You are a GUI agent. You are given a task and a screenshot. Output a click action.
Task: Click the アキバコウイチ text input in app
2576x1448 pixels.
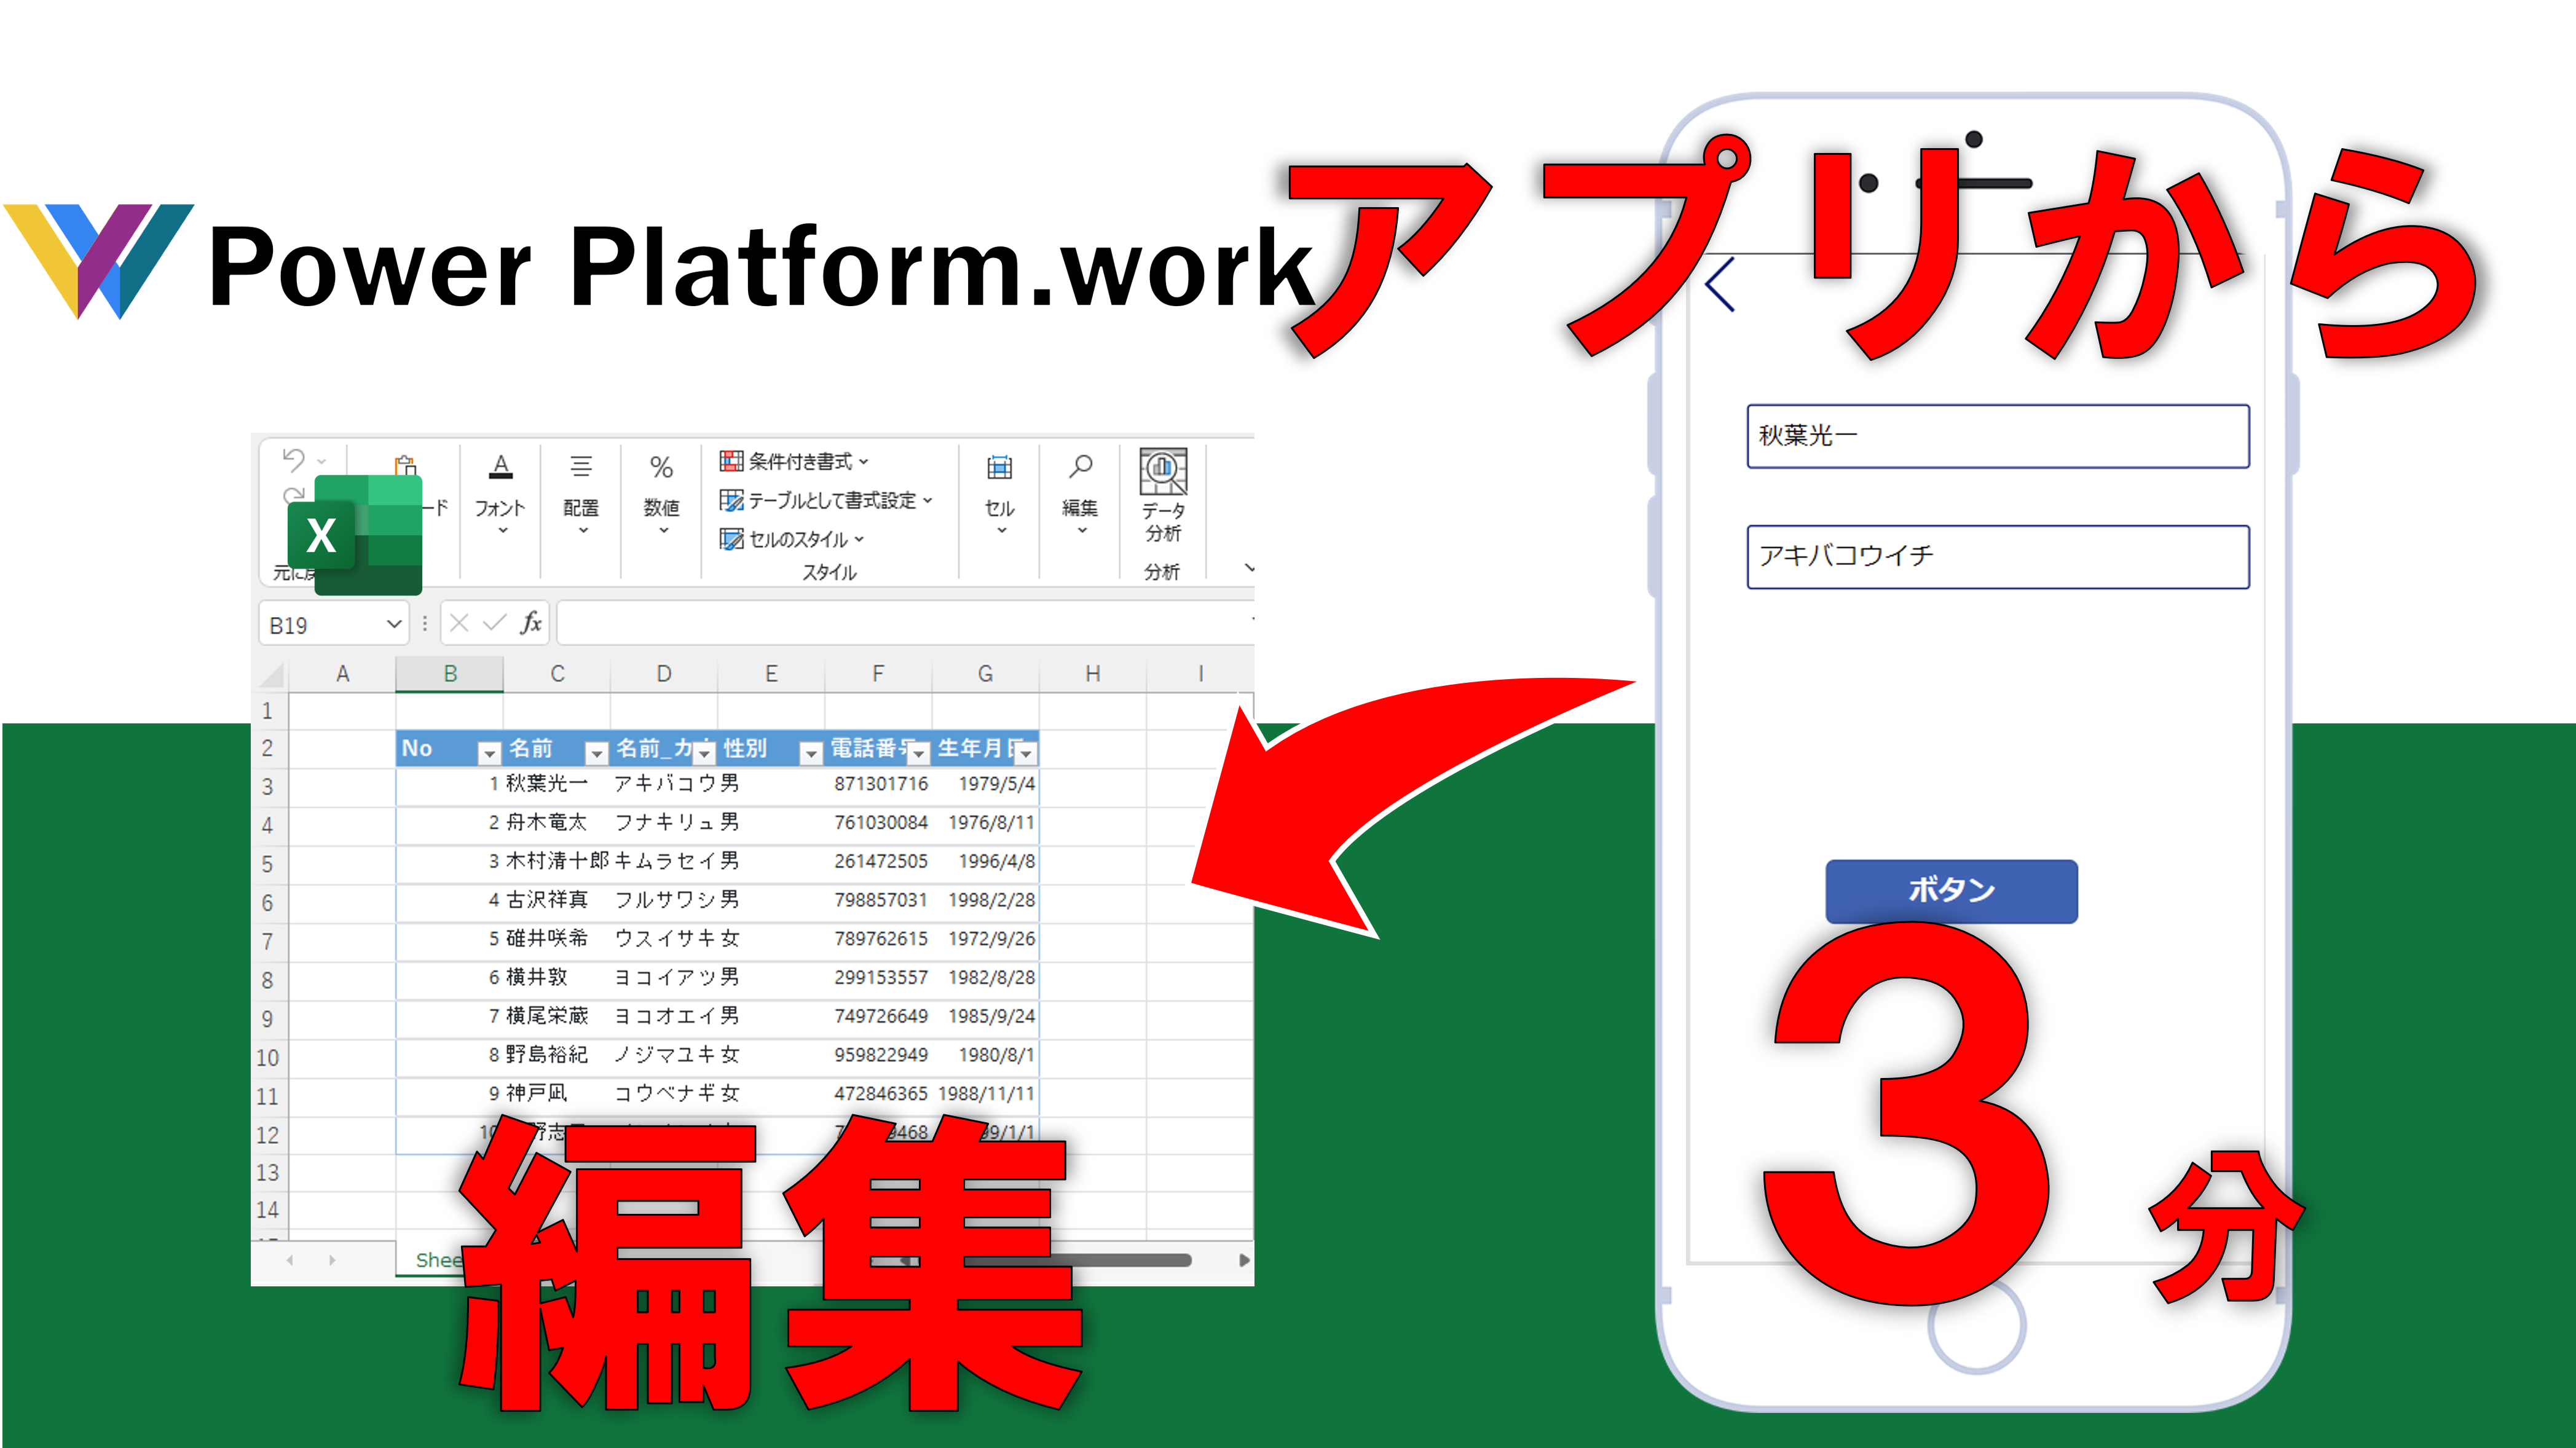click(x=1998, y=557)
